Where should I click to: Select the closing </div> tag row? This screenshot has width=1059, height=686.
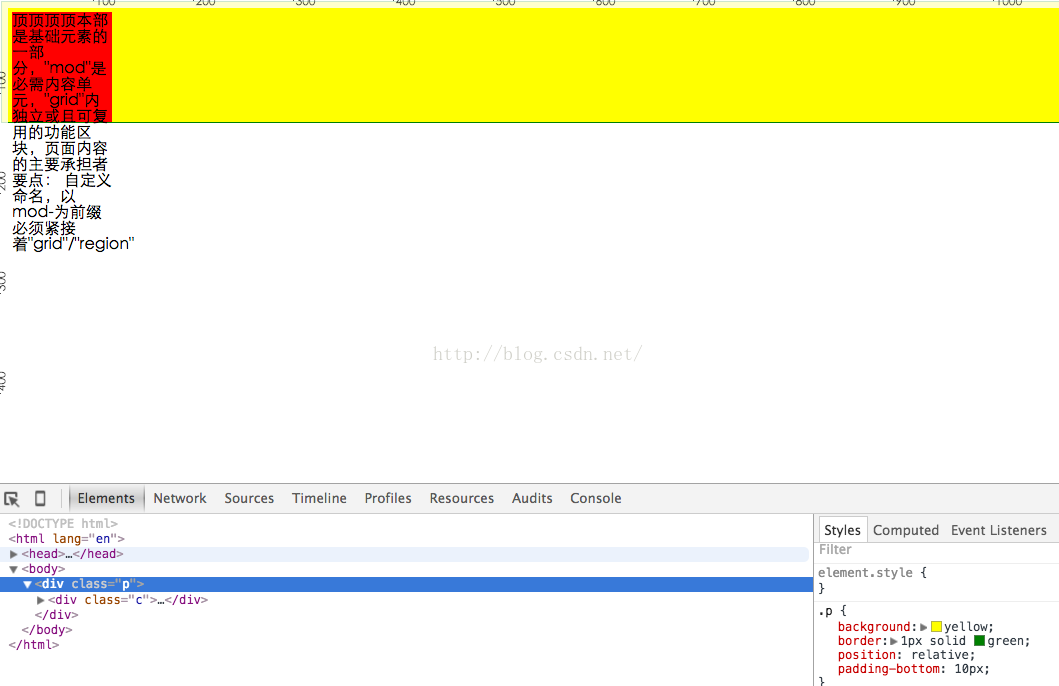point(57,614)
